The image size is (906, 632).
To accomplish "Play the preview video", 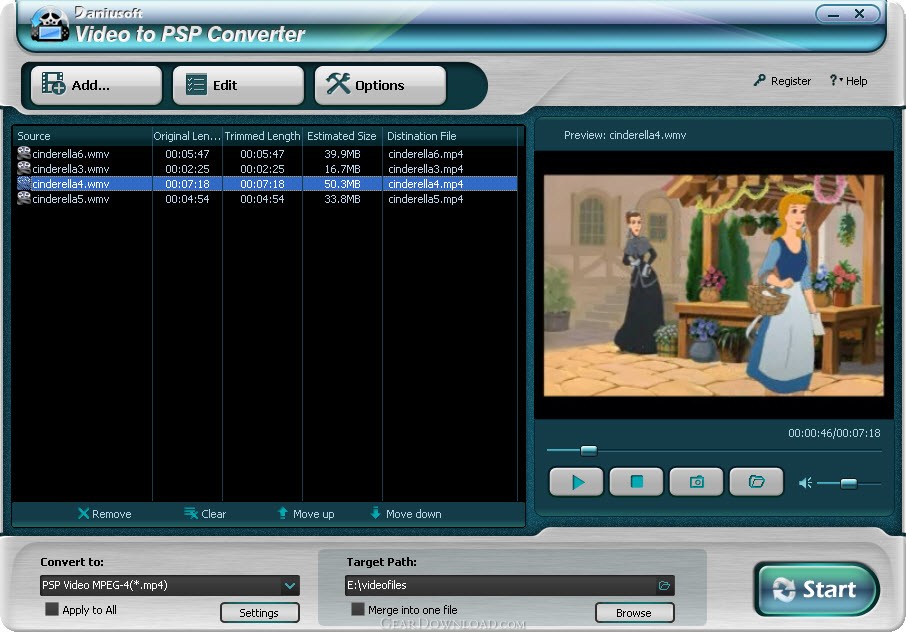I will tap(576, 482).
